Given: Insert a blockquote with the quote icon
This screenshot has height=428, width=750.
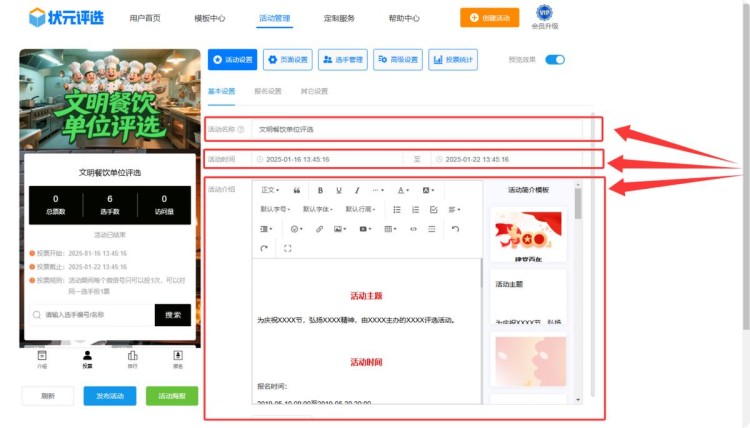Looking at the screenshot, I should point(297,190).
